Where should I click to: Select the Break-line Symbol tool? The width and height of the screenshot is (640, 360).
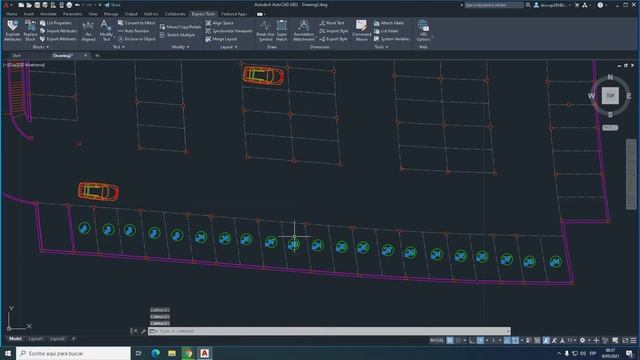coord(265,30)
